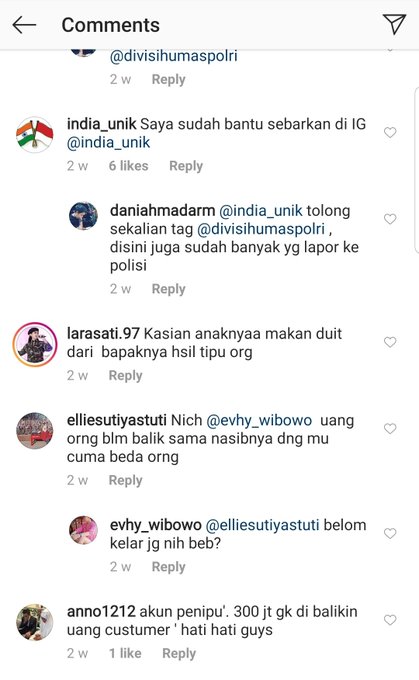Tap heart on evhy_wibowo's reply
The height and width of the screenshot is (680, 419).
[390, 533]
